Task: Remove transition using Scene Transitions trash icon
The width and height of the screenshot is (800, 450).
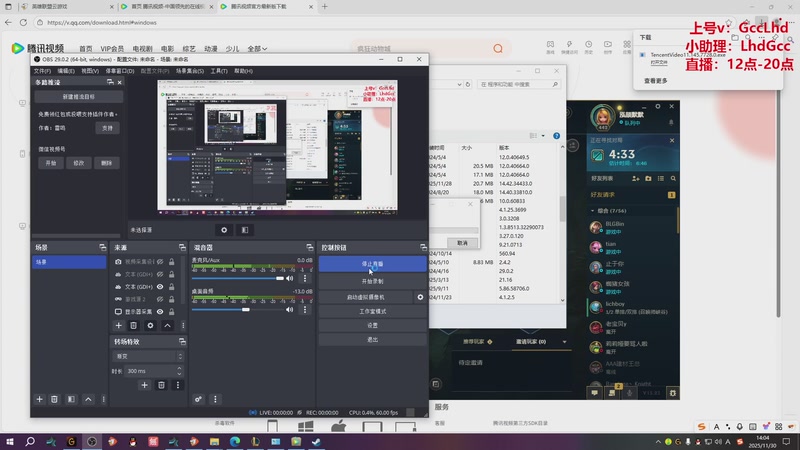Action: (161, 385)
